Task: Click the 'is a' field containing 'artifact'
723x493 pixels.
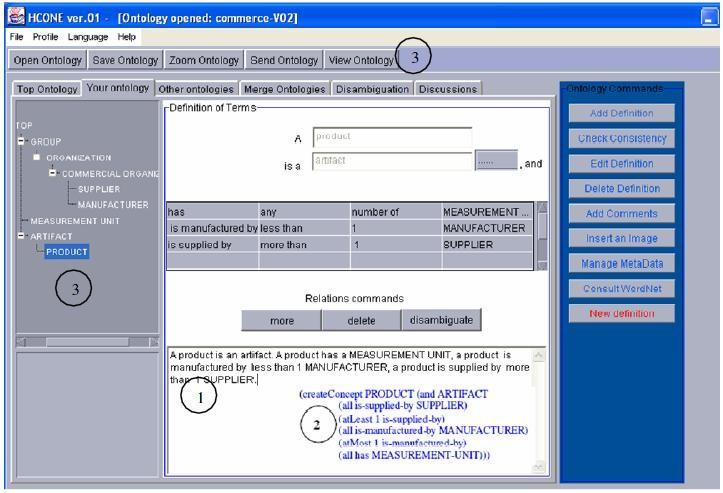Action: tap(392, 161)
